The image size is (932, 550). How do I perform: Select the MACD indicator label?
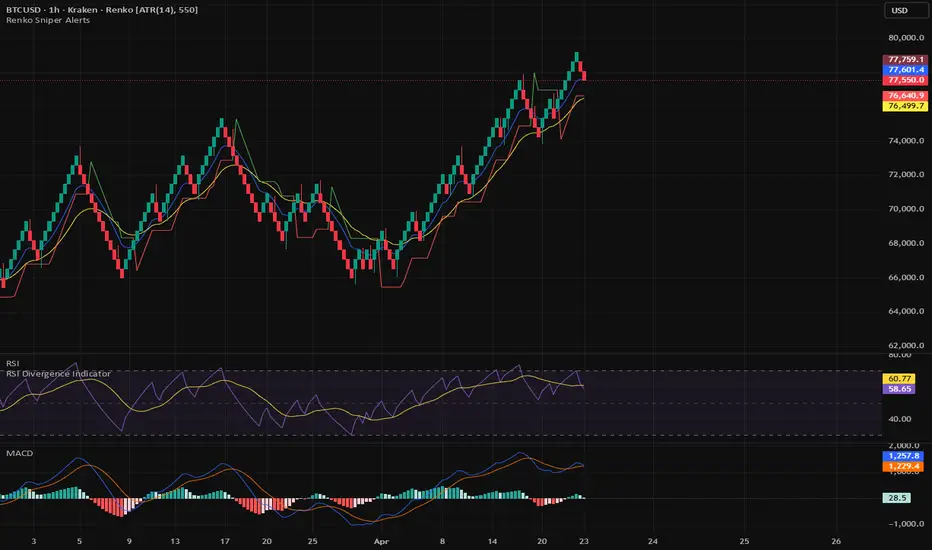coord(20,453)
